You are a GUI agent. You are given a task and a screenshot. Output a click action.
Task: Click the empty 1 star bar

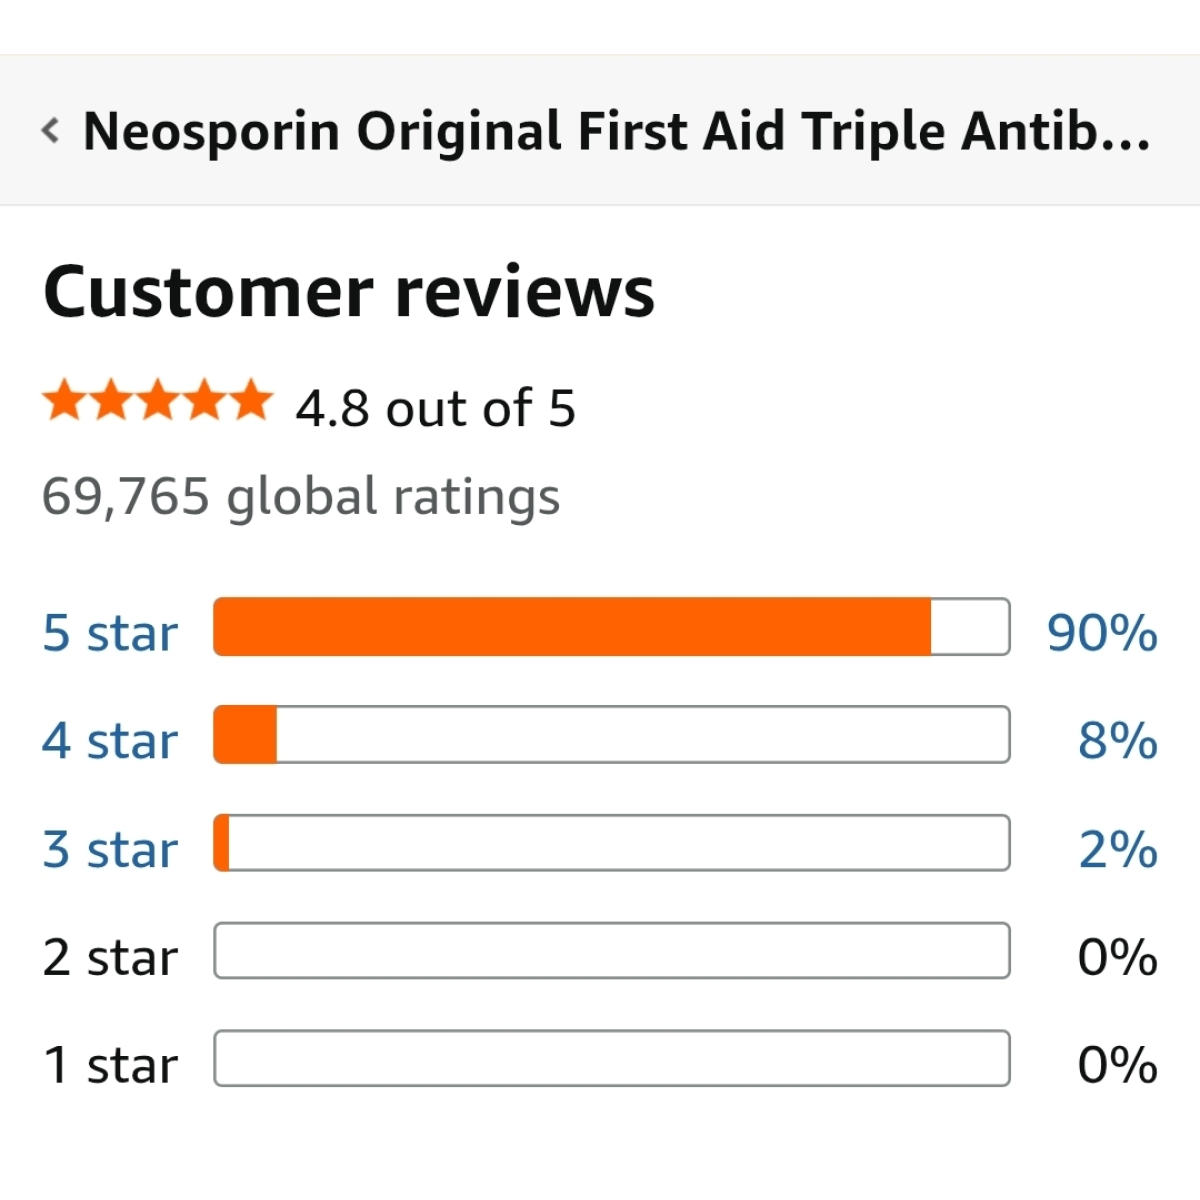pyautogui.click(x=612, y=1059)
